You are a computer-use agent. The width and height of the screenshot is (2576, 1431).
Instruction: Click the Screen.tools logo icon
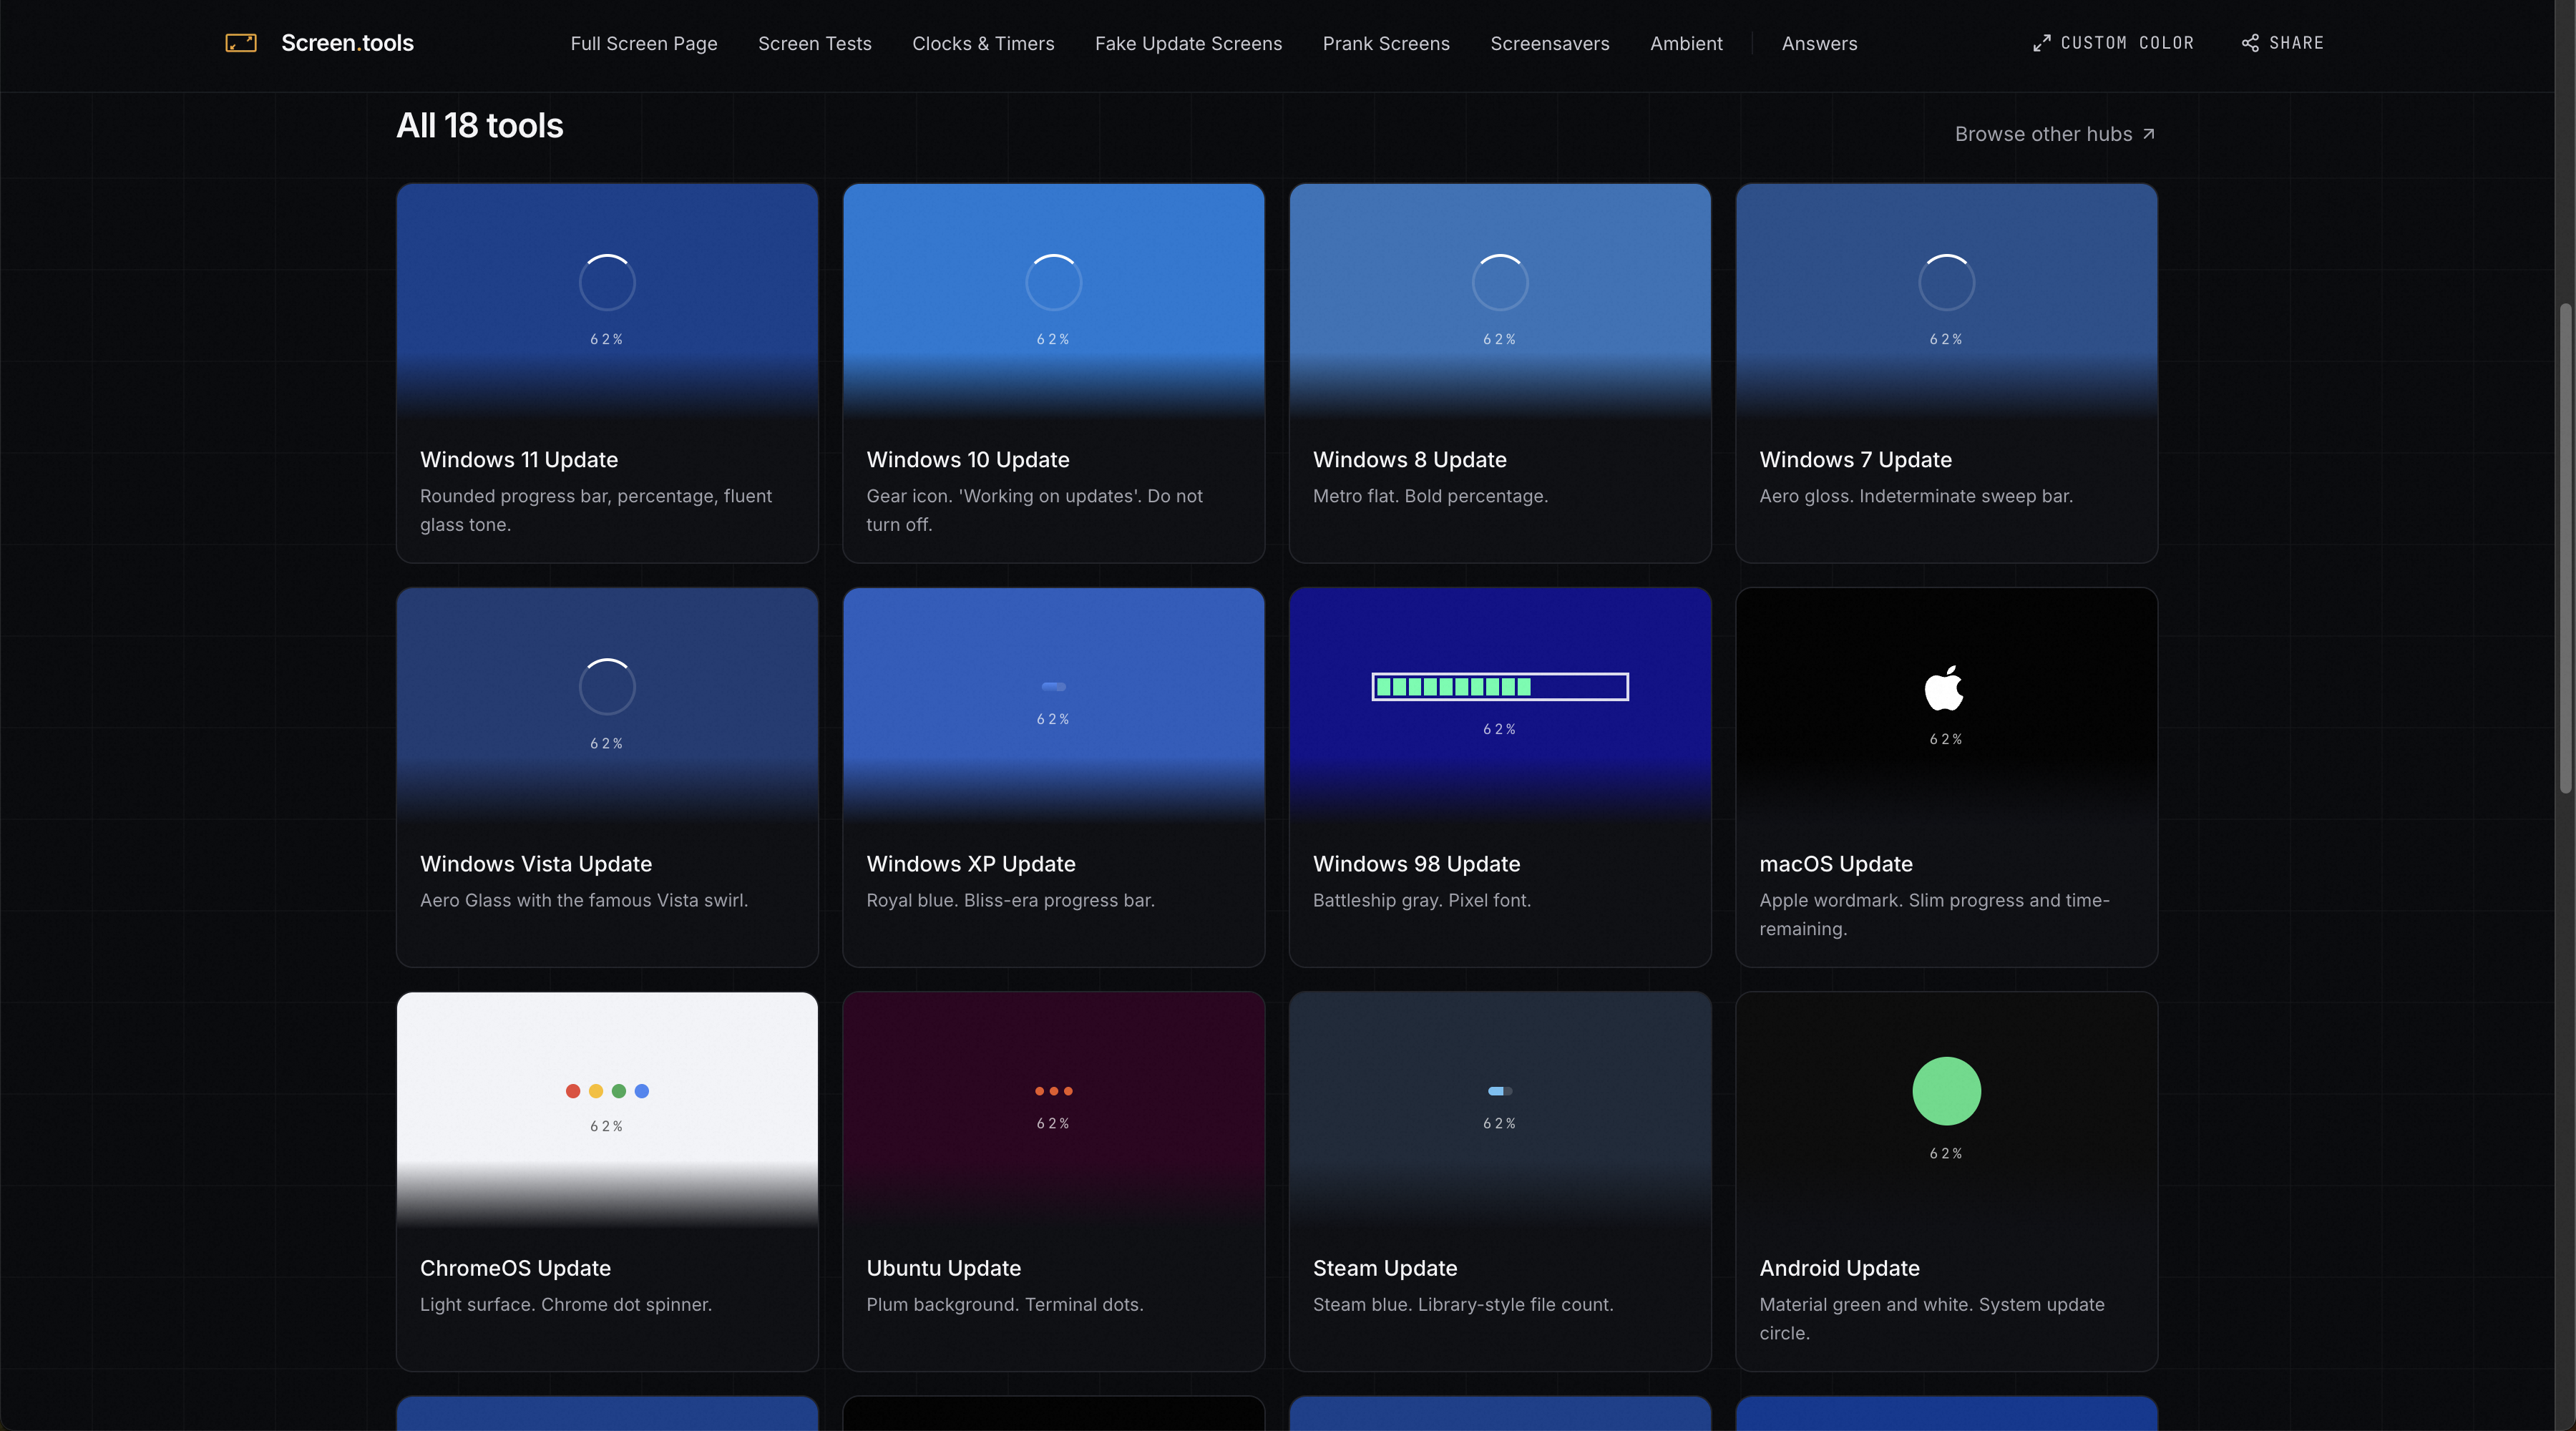click(241, 43)
